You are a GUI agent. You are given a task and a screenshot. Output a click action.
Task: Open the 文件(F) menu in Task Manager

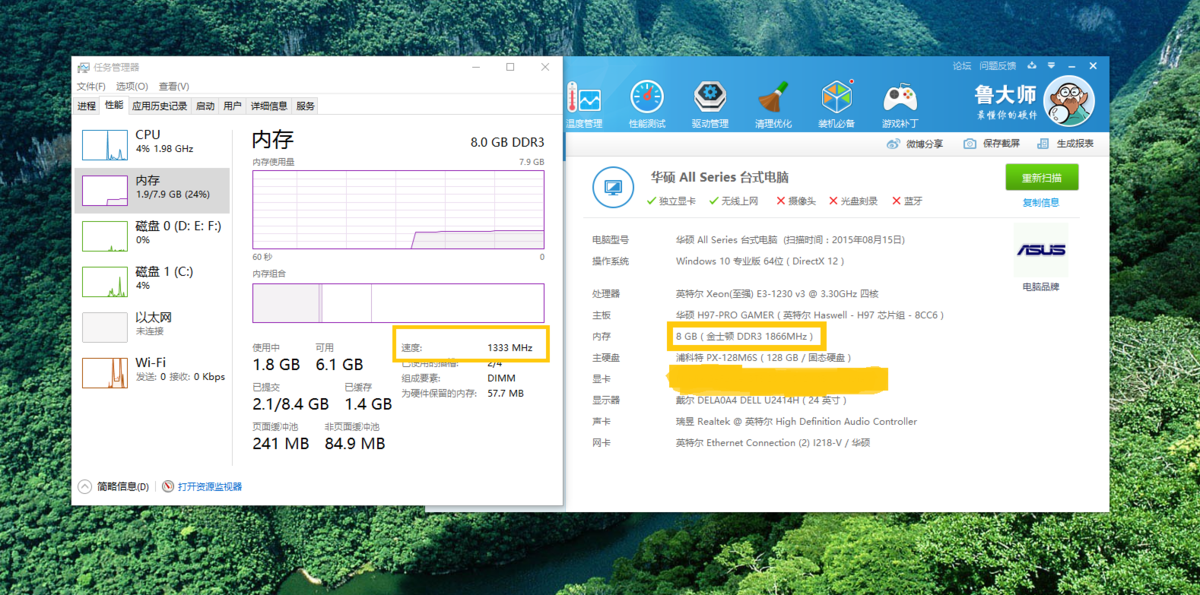coord(92,86)
